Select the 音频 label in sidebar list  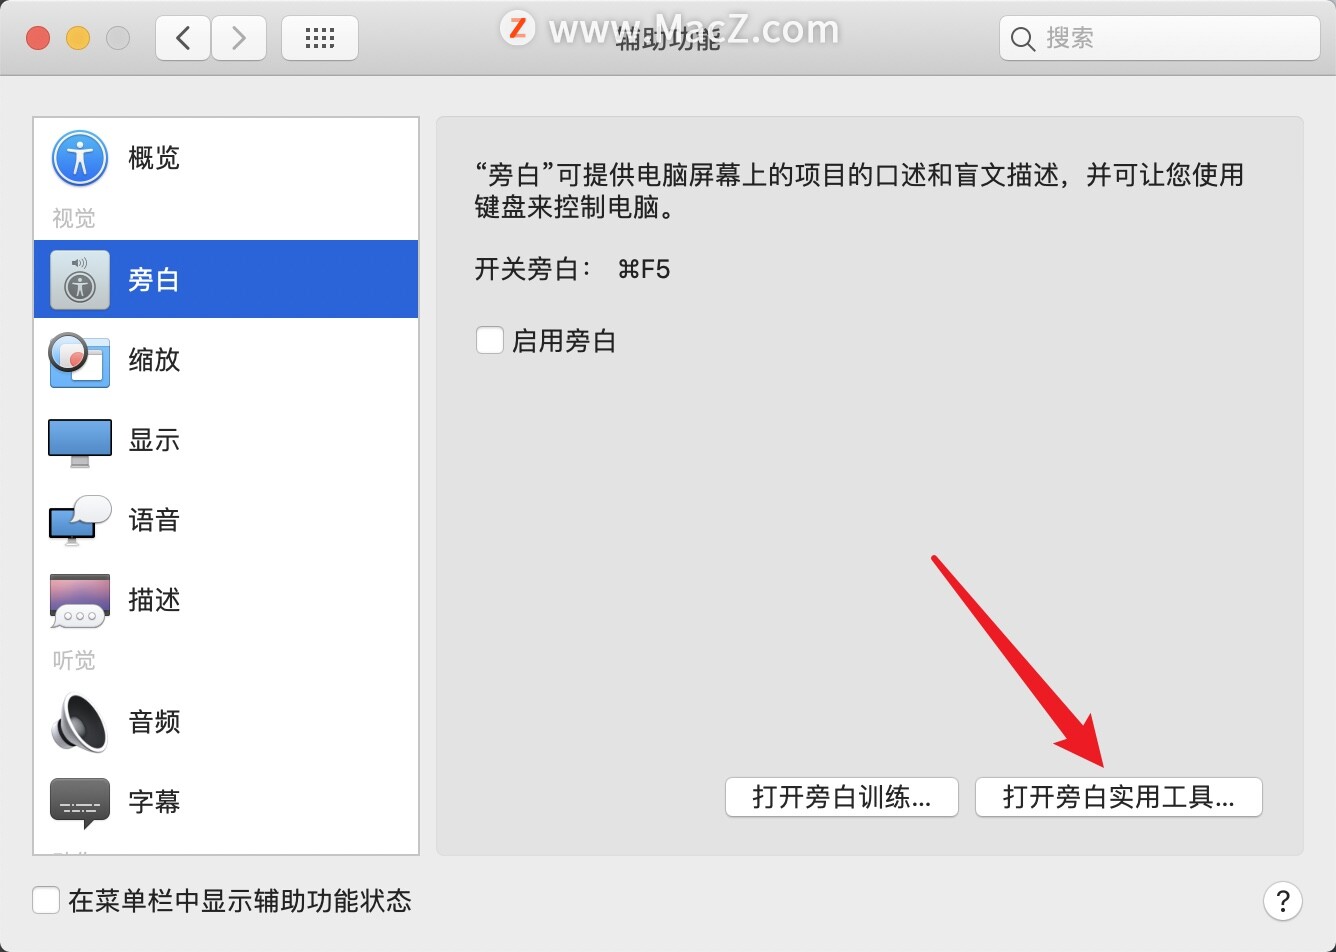tap(154, 722)
